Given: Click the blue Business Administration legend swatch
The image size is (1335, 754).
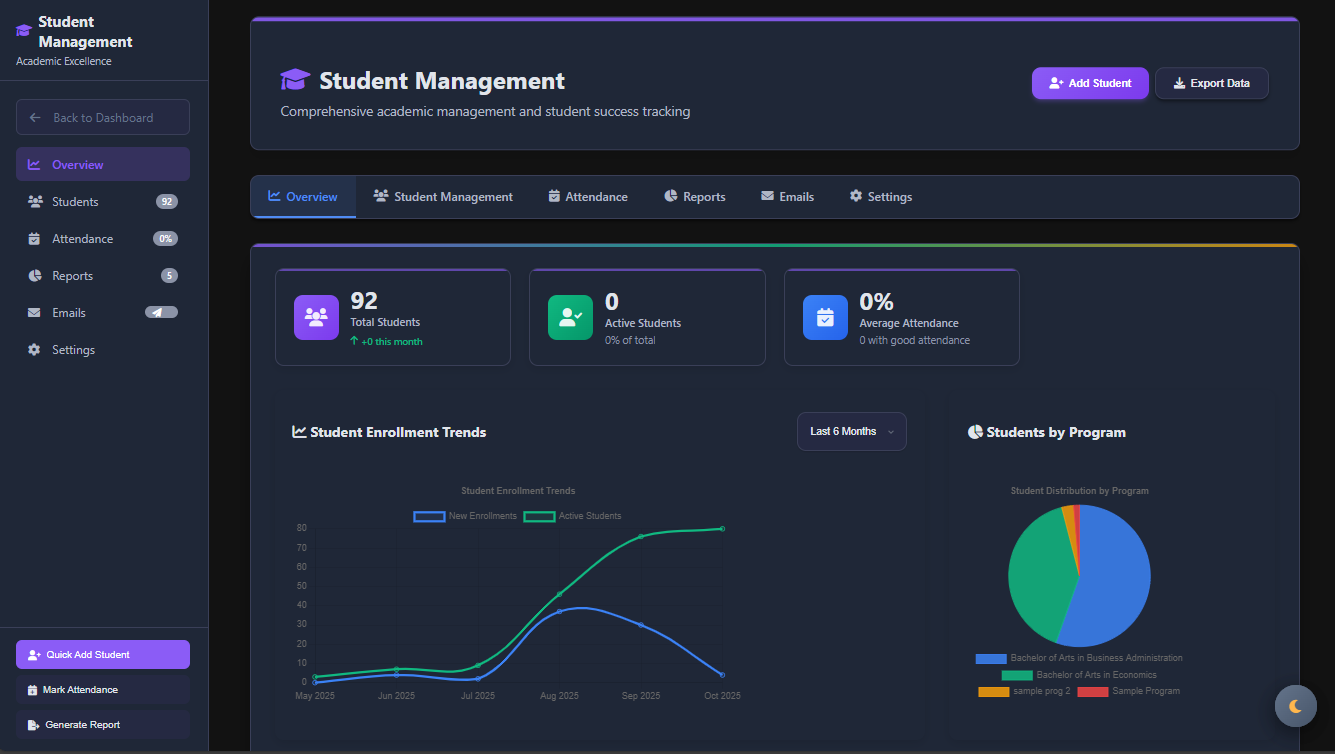Looking at the screenshot, I should [x=991, y=658].
